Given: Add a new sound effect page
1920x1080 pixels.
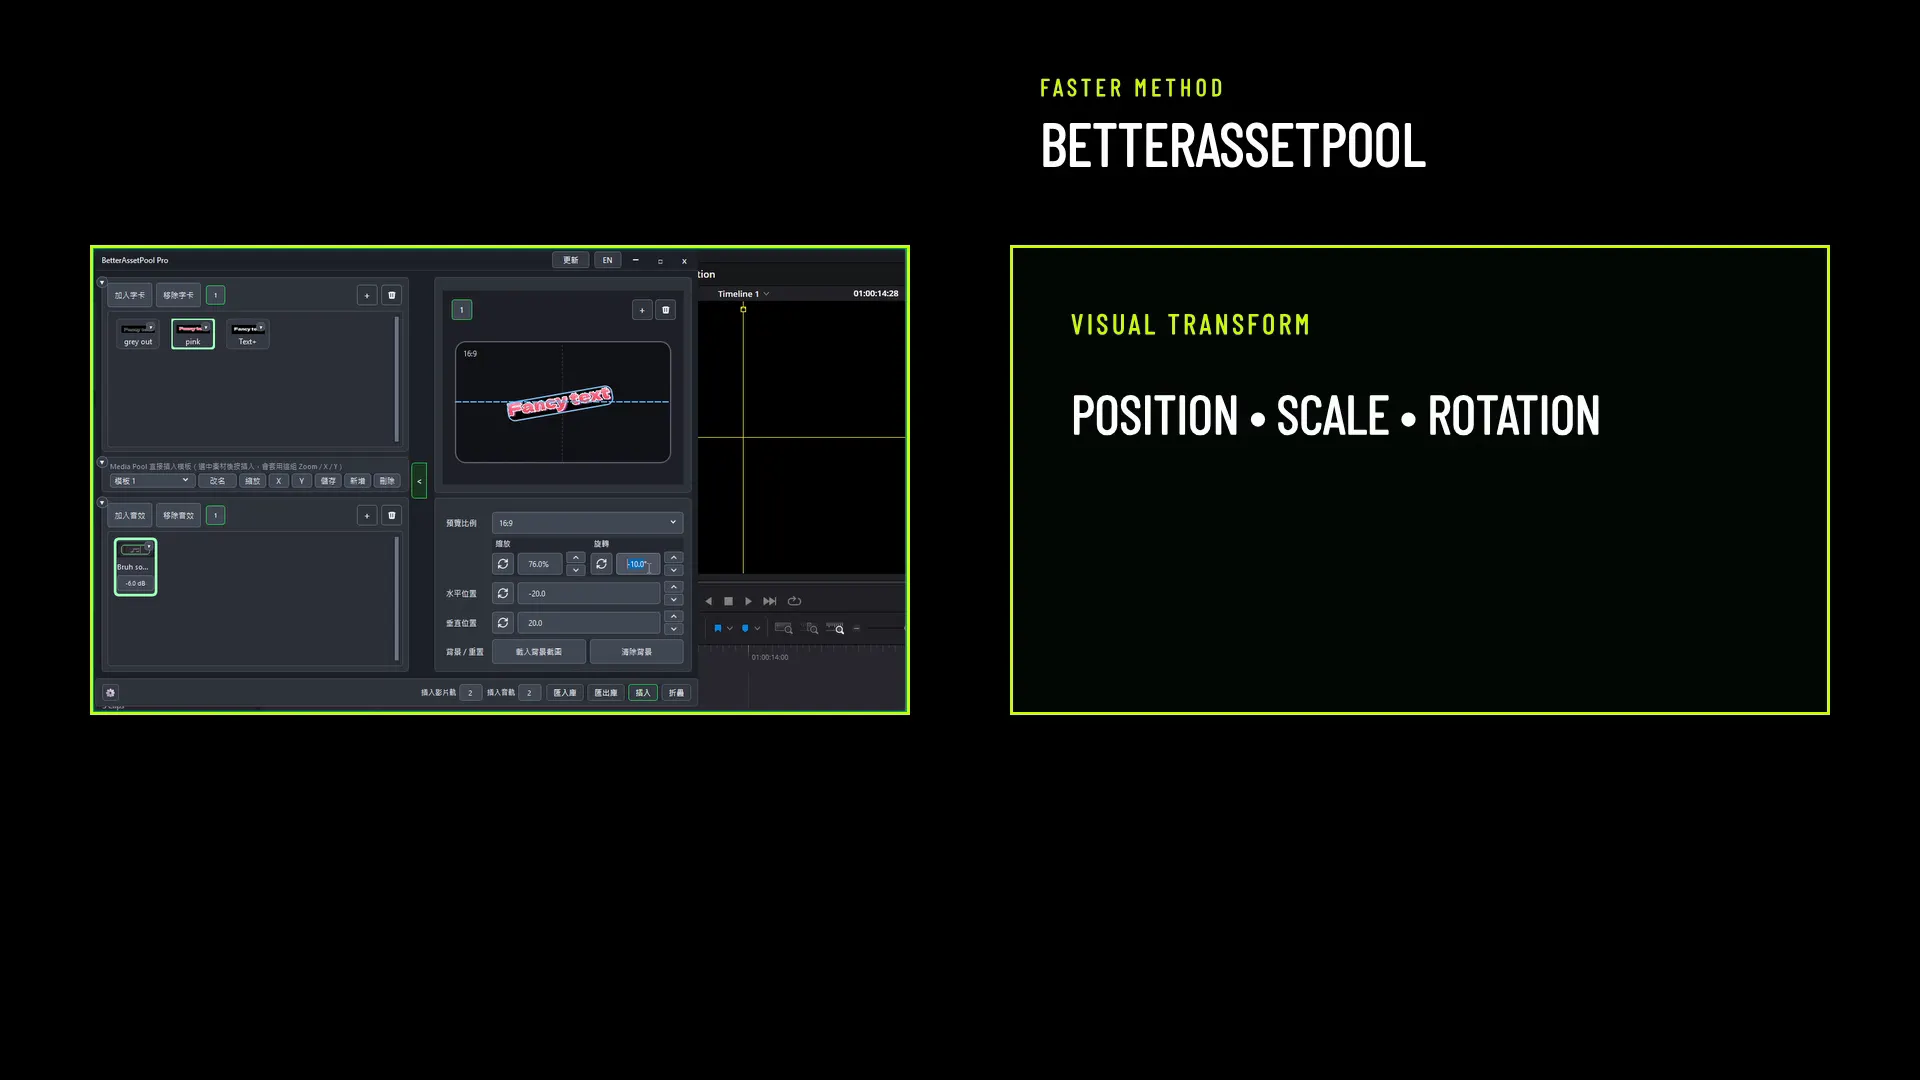Looking at the screenshot, I should 367,515.
